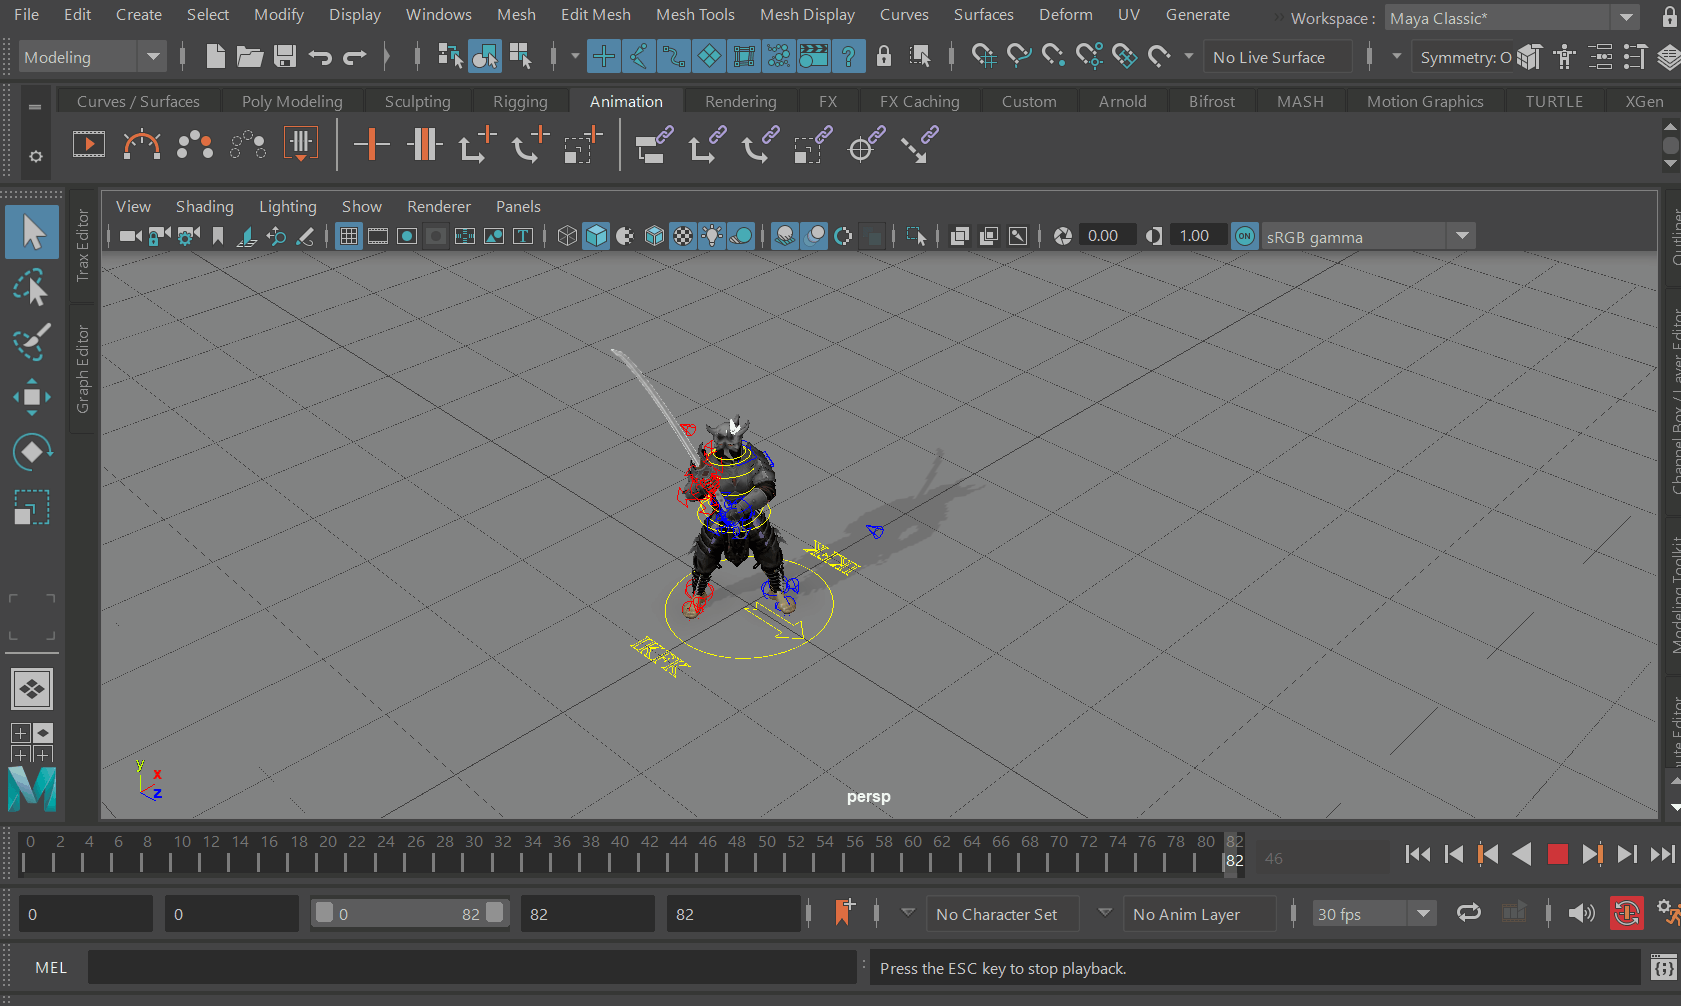
Task: Open the Graph Editor side tab
Action: 83,368
